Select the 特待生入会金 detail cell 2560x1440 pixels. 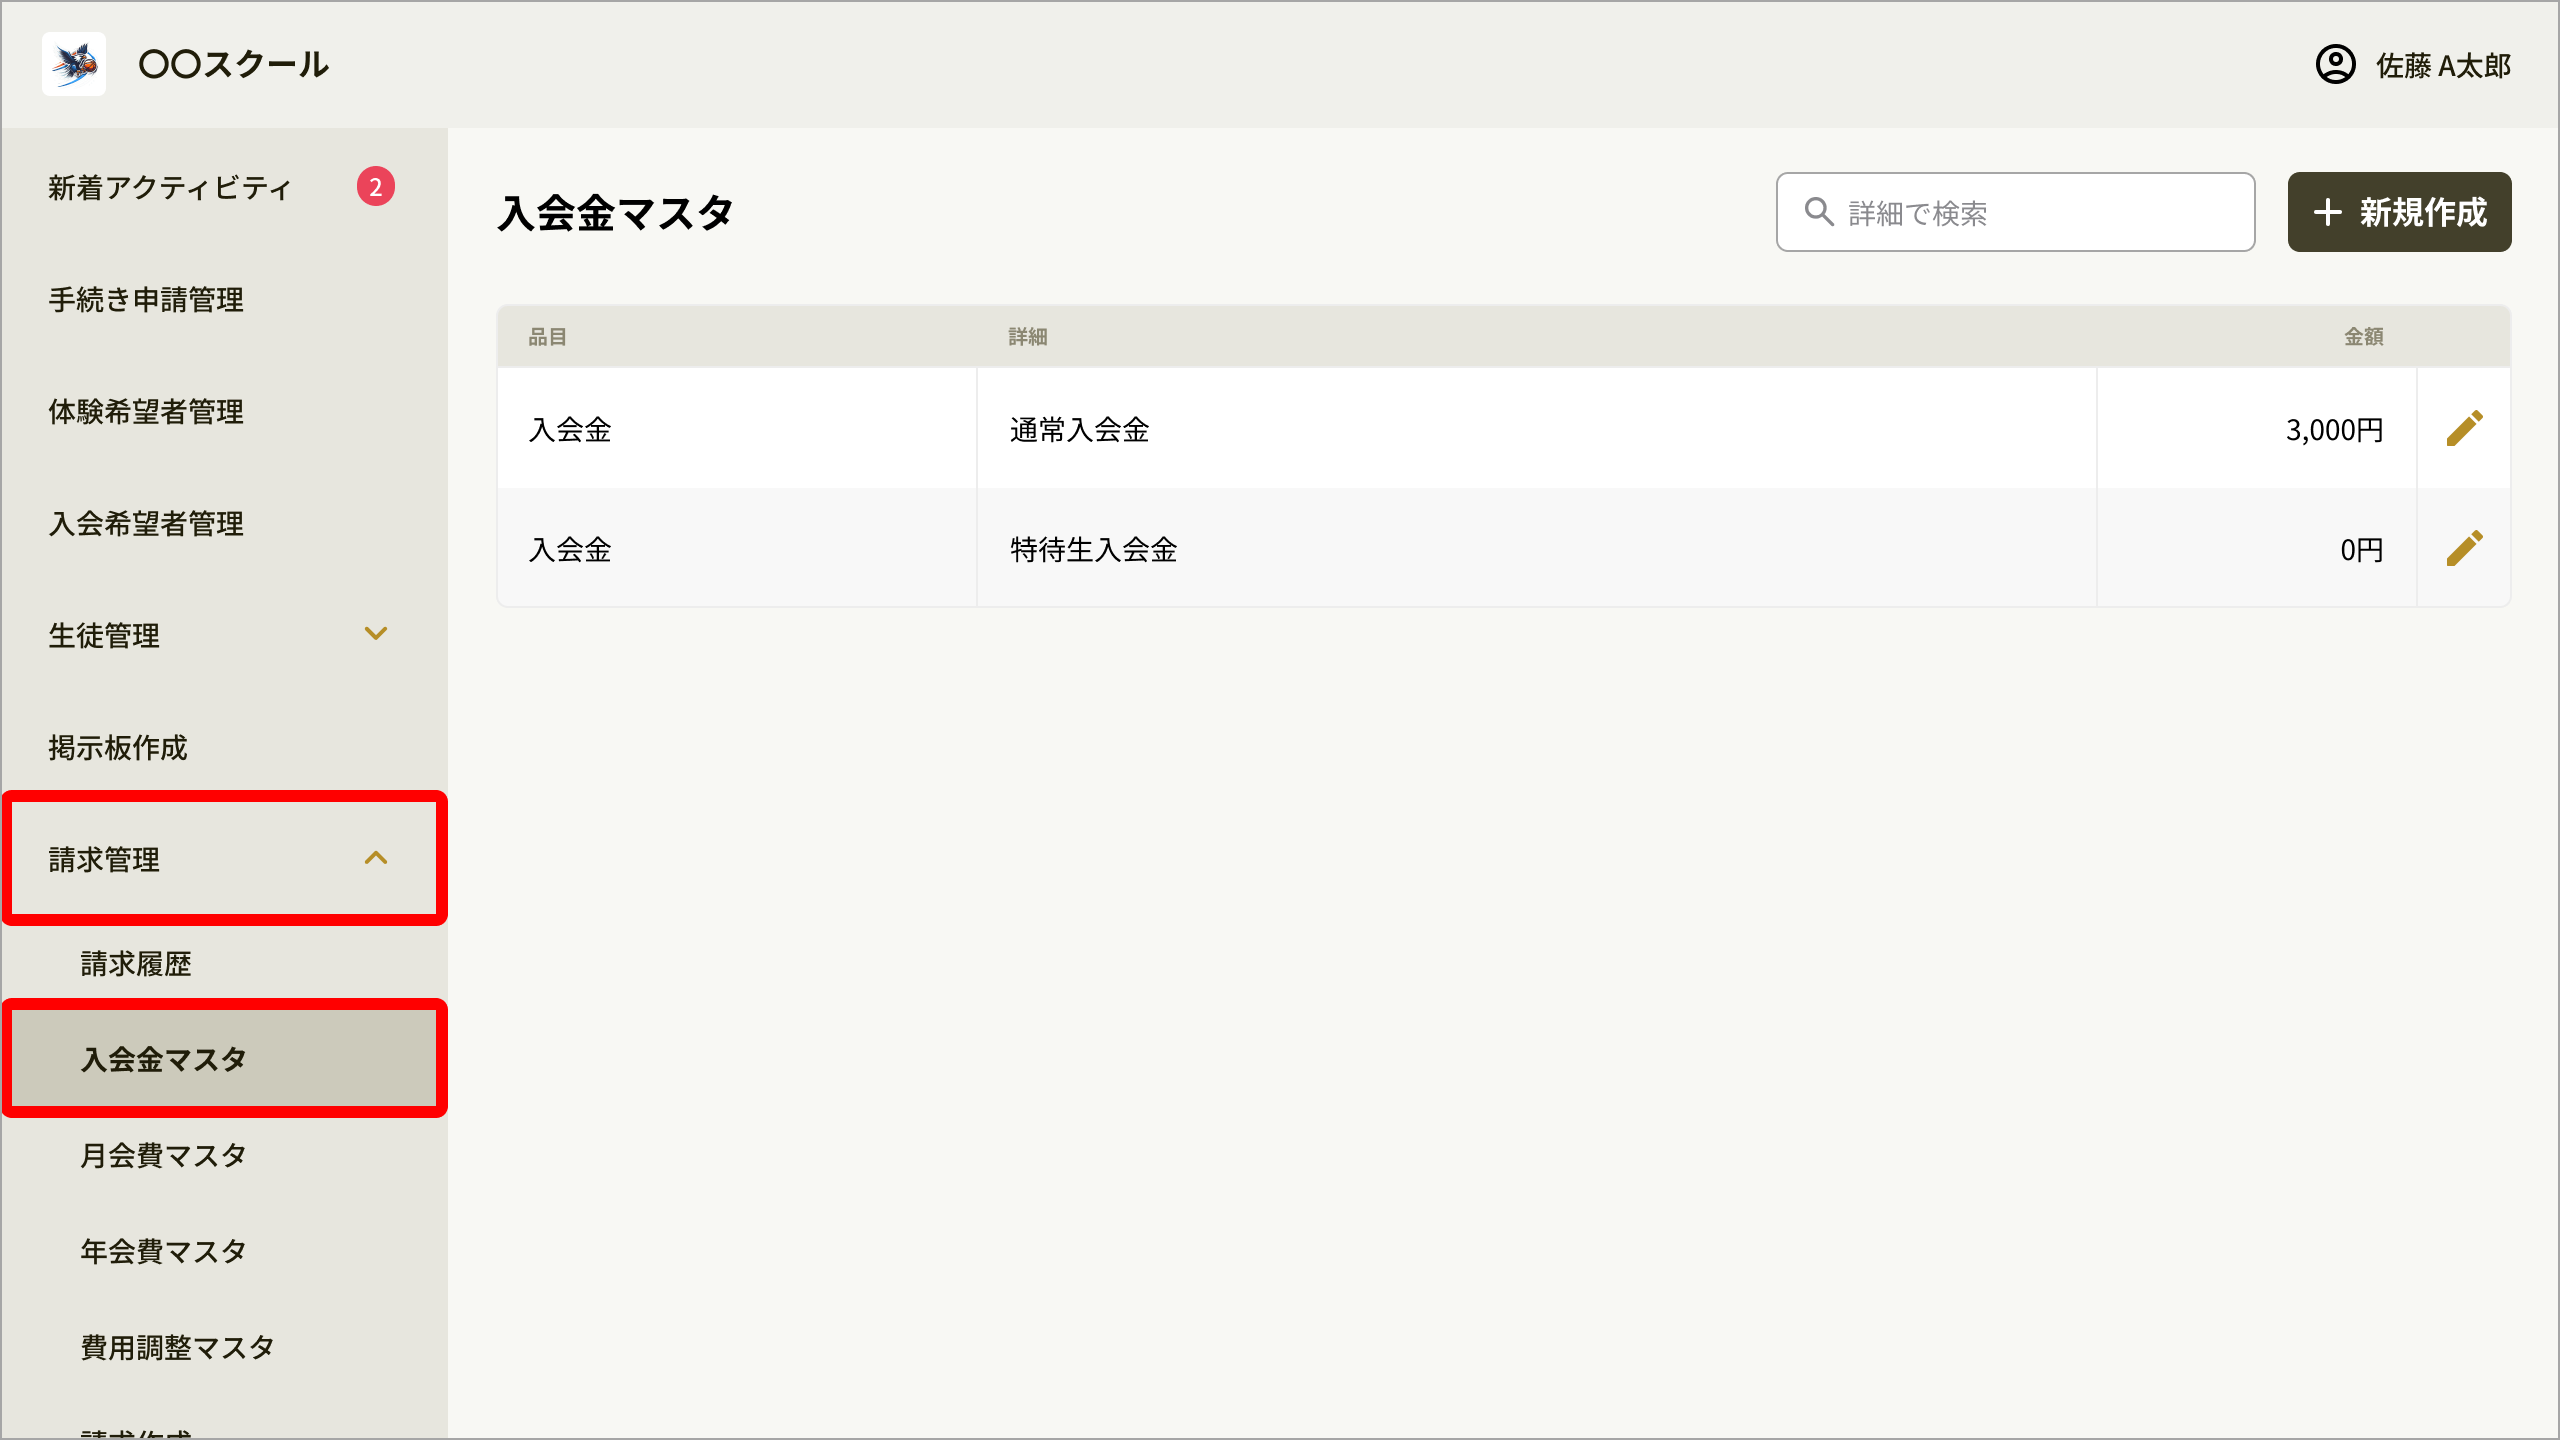pyautogui.click(x=1537, y=548)
